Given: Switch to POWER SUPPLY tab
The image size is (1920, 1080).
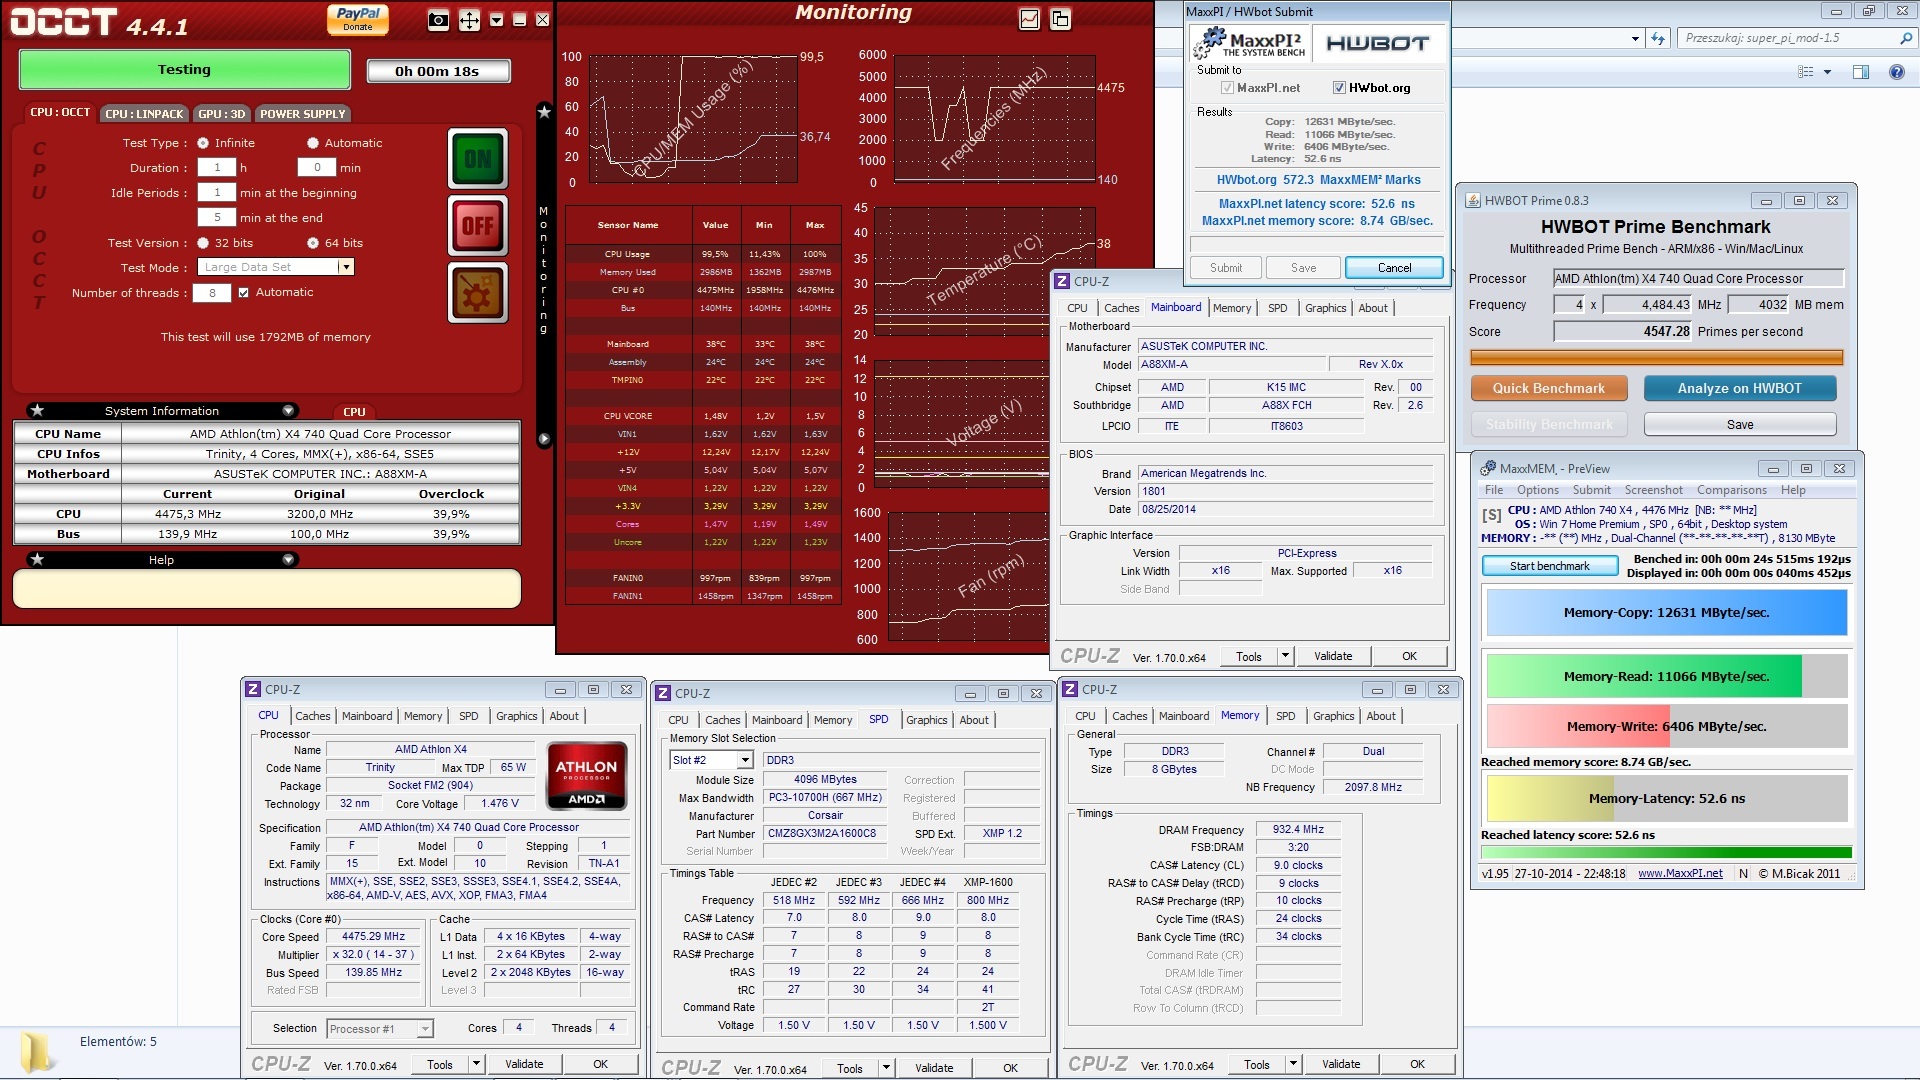Looking at the screenshot, I should 302,113.
